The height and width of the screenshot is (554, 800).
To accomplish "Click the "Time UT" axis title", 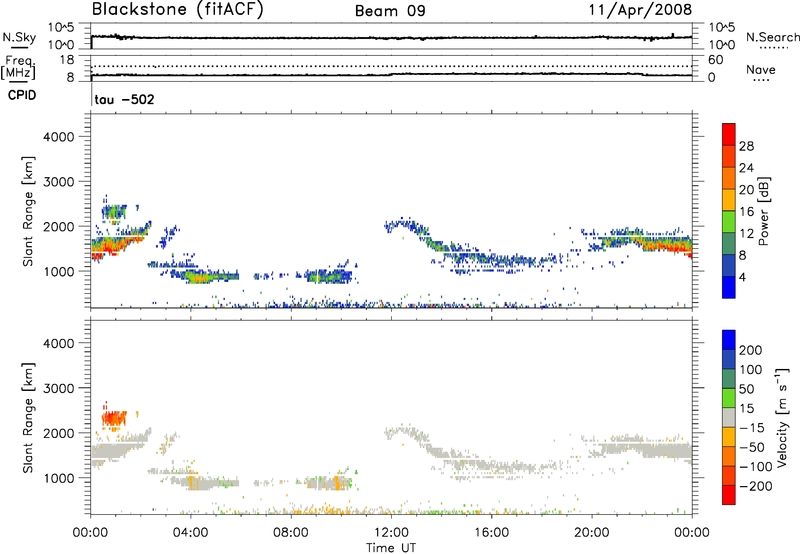I will (391, 548).
